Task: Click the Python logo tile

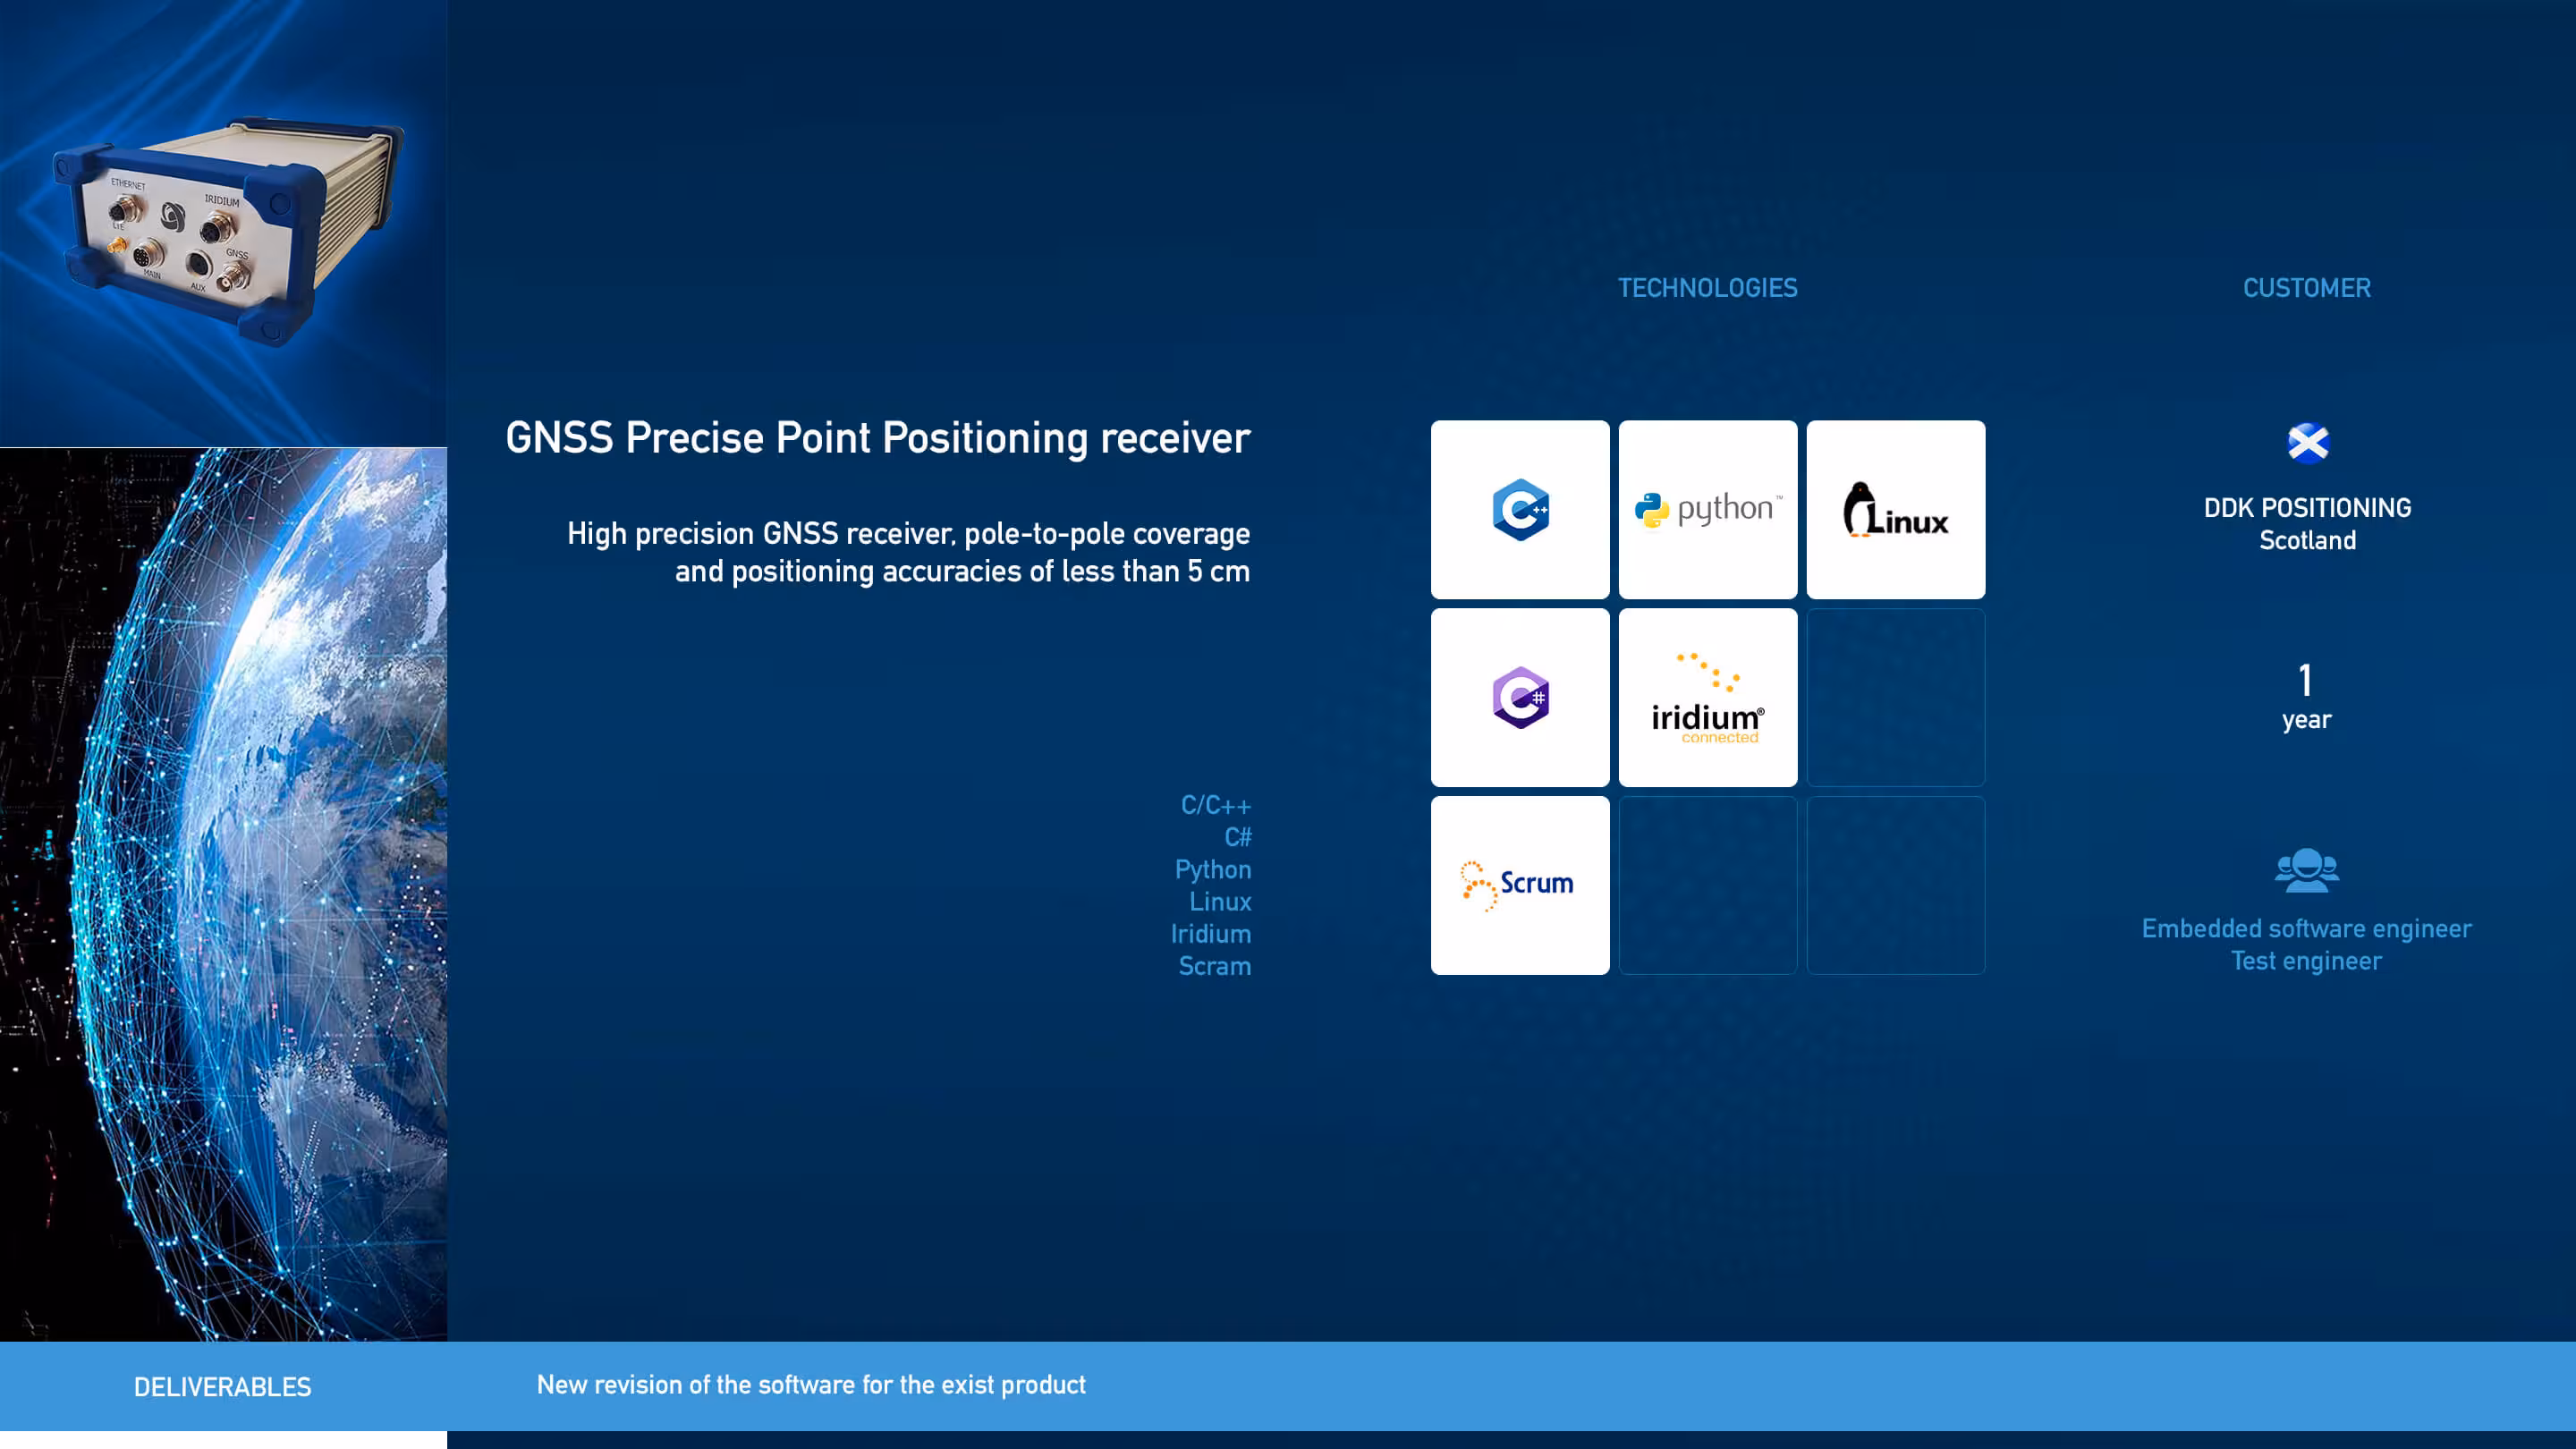Action: (x=1707, y=509)
